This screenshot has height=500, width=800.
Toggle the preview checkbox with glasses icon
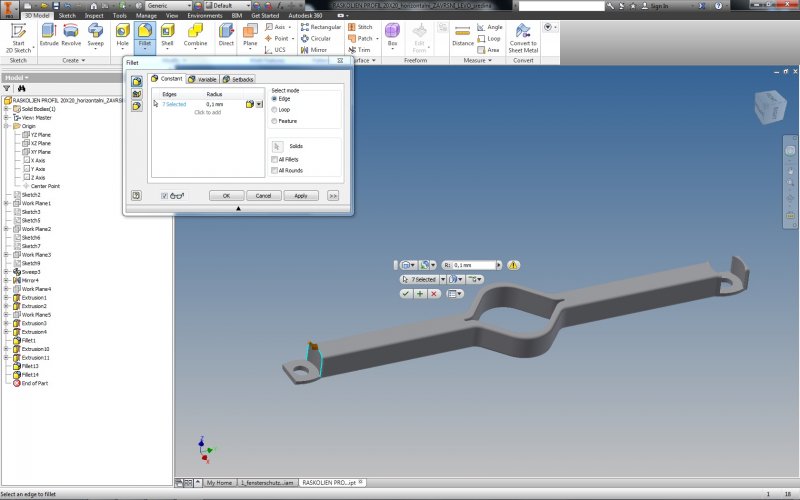tap(164, 195)
